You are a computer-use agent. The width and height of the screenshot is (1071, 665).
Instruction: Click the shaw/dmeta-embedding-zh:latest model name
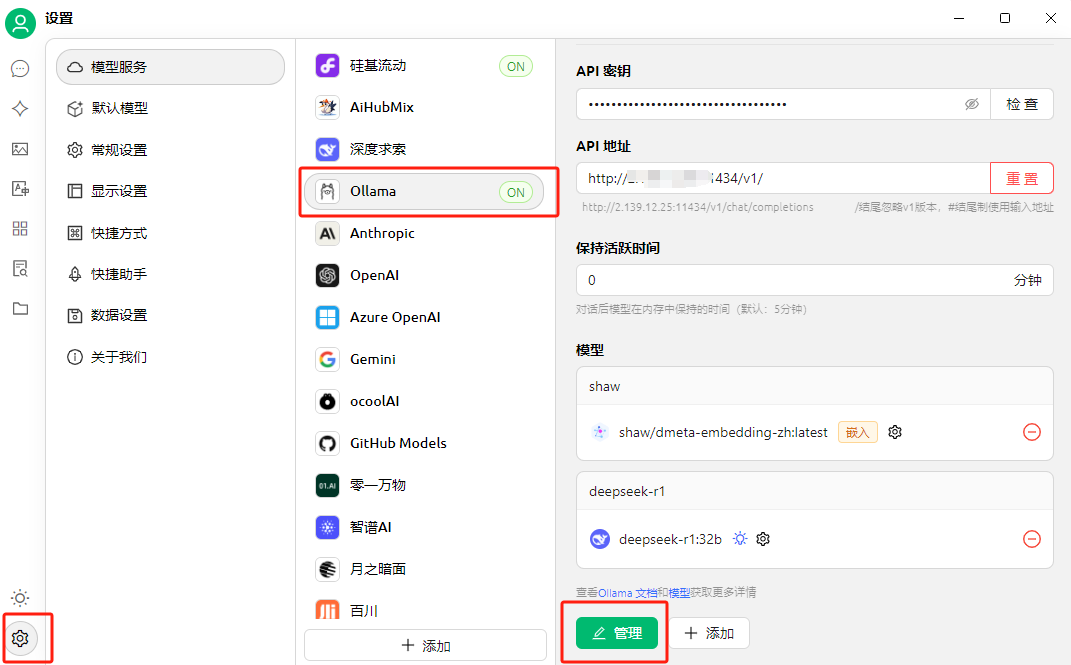723,432
